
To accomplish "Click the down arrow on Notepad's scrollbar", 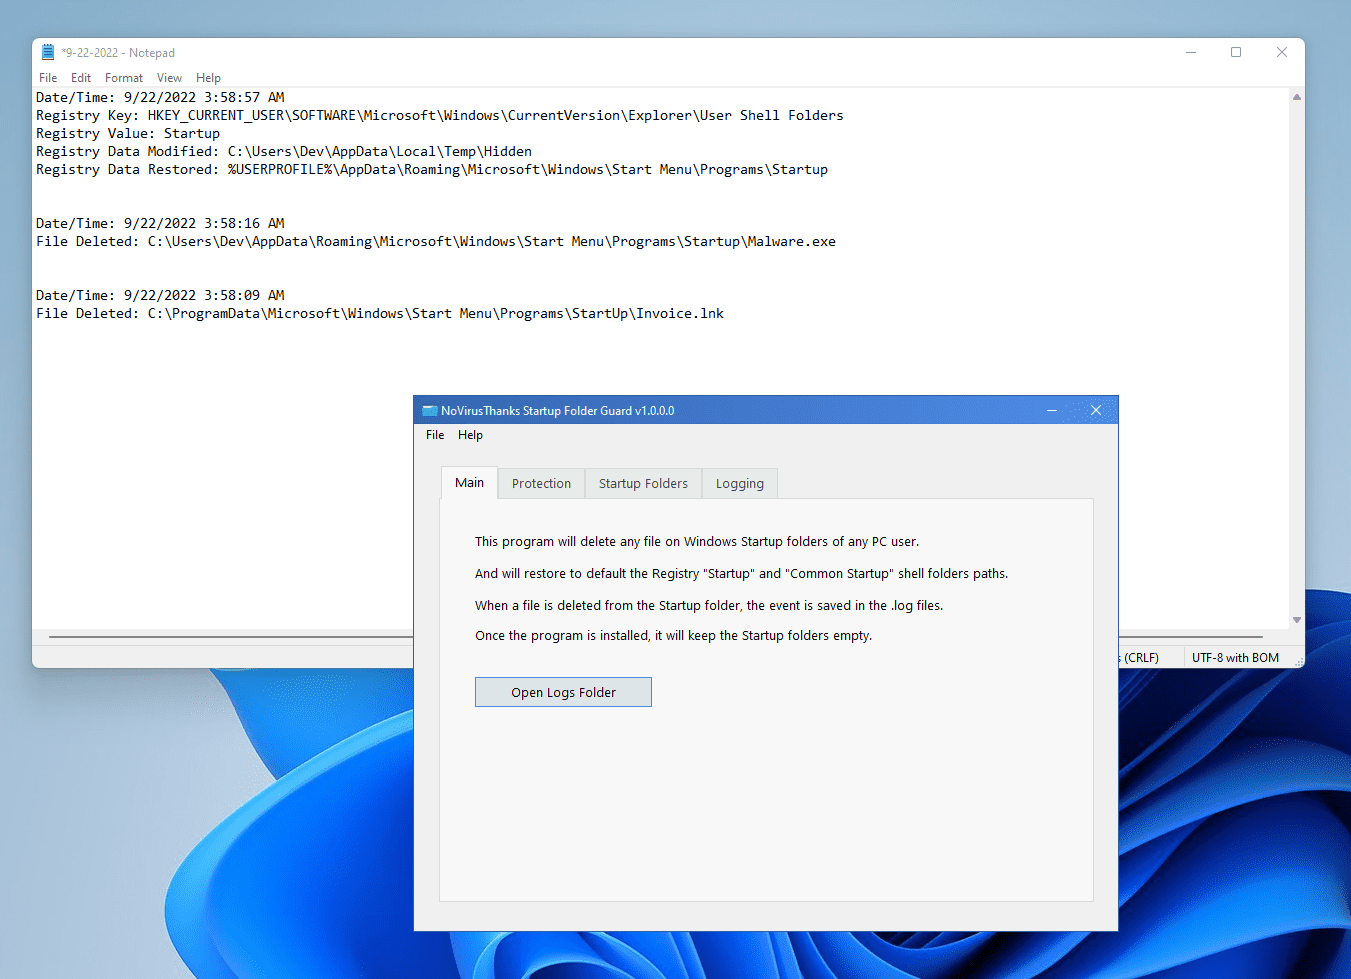I will pyautogui.click(x=1297, y=619).
